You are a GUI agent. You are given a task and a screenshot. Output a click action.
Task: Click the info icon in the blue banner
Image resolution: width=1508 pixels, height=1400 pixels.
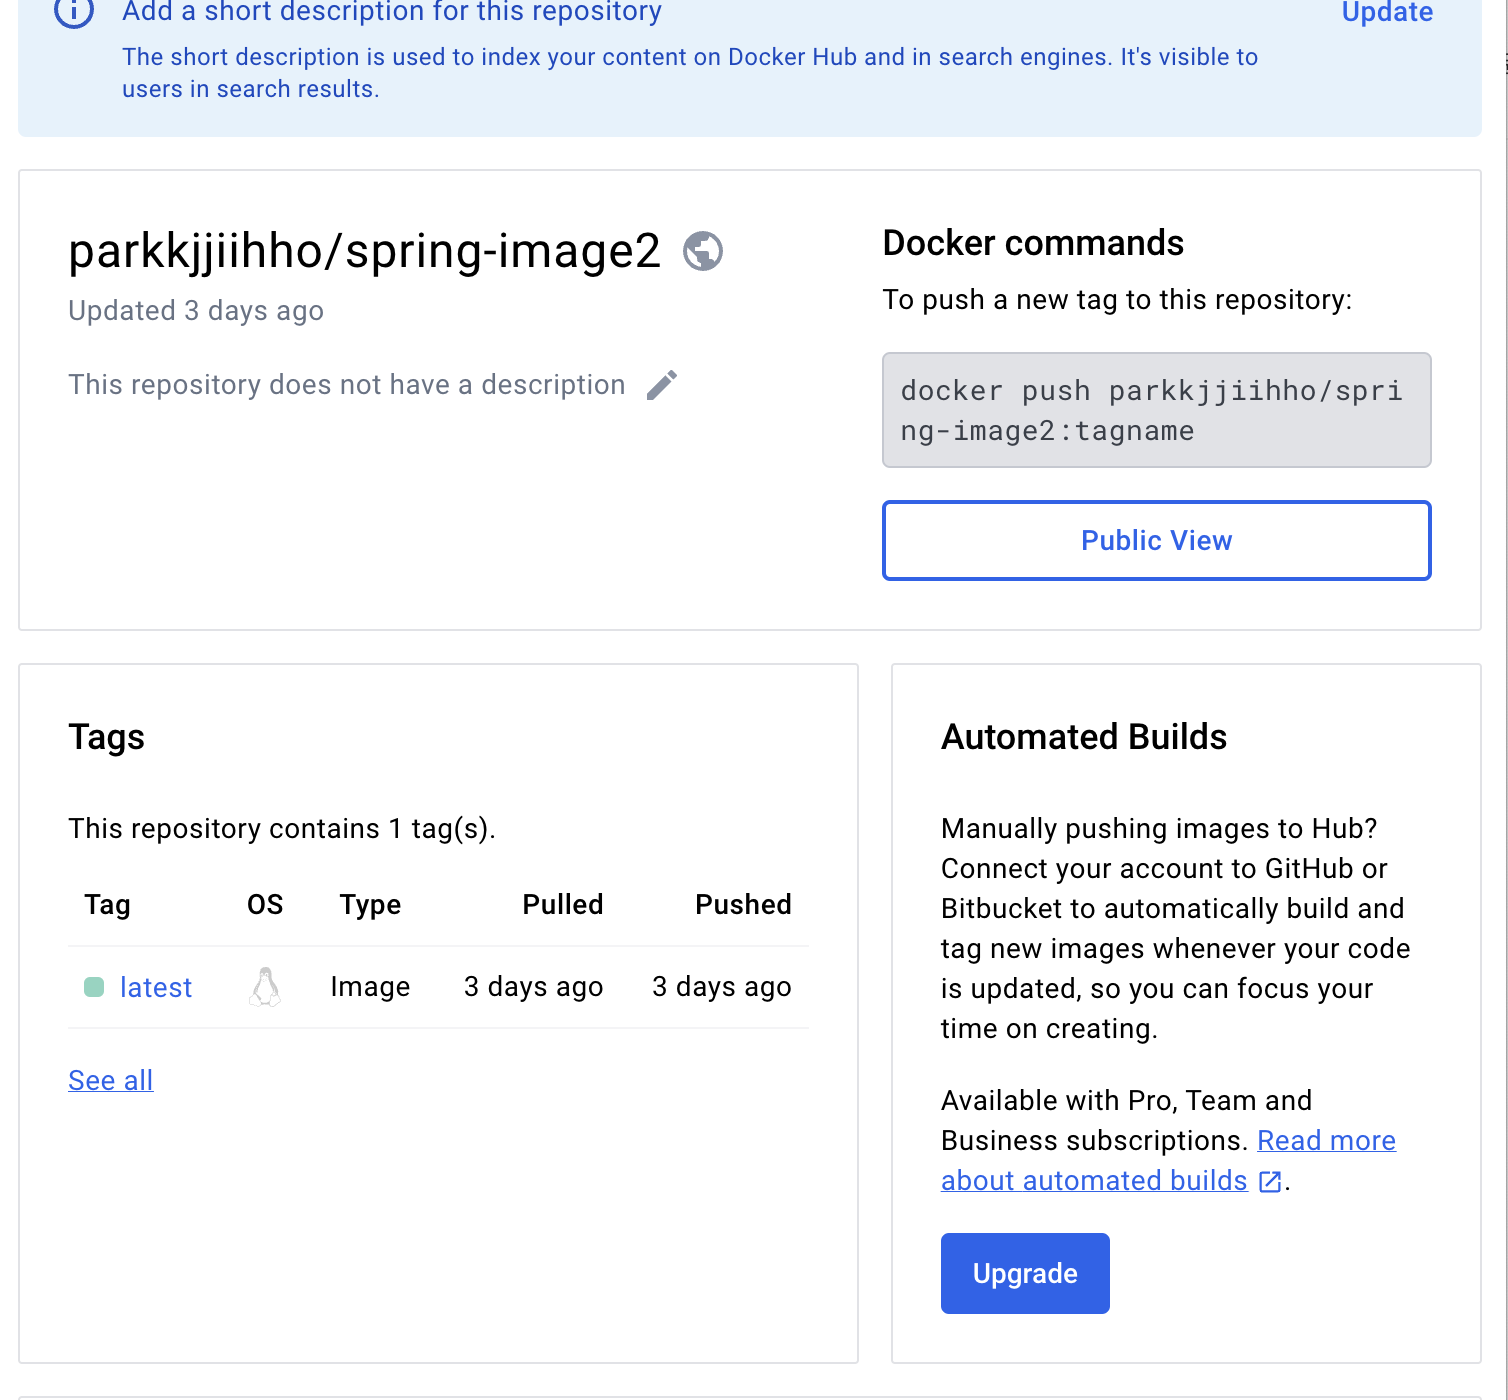coord(74,12)
